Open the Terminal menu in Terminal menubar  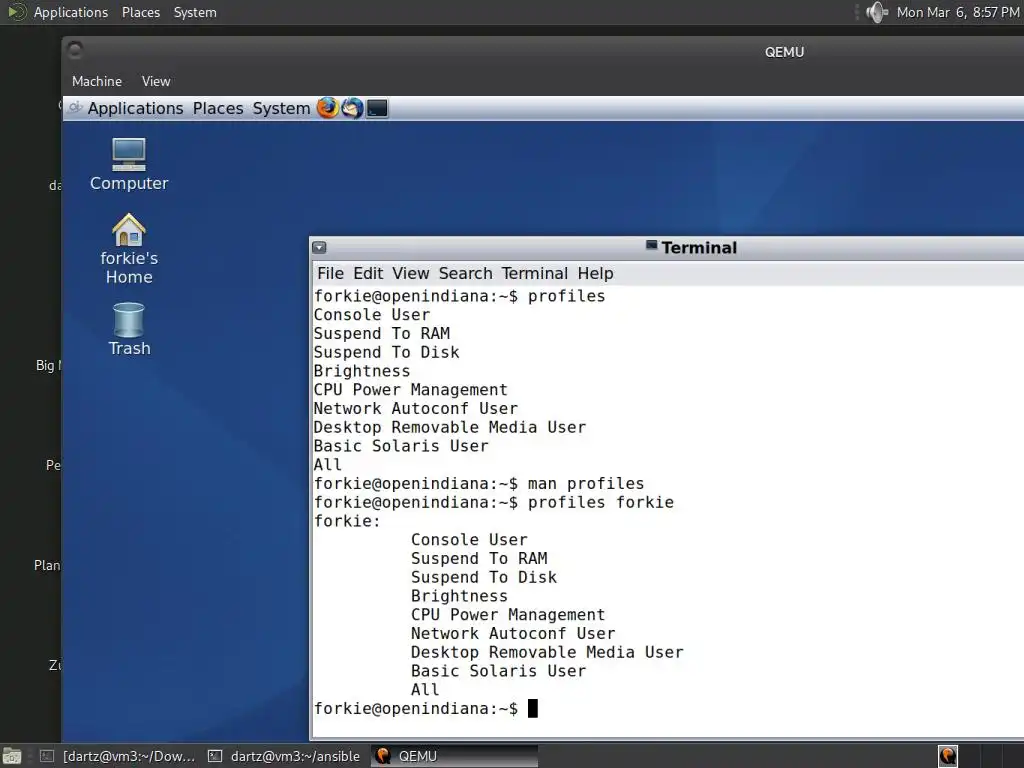(535, 273)
